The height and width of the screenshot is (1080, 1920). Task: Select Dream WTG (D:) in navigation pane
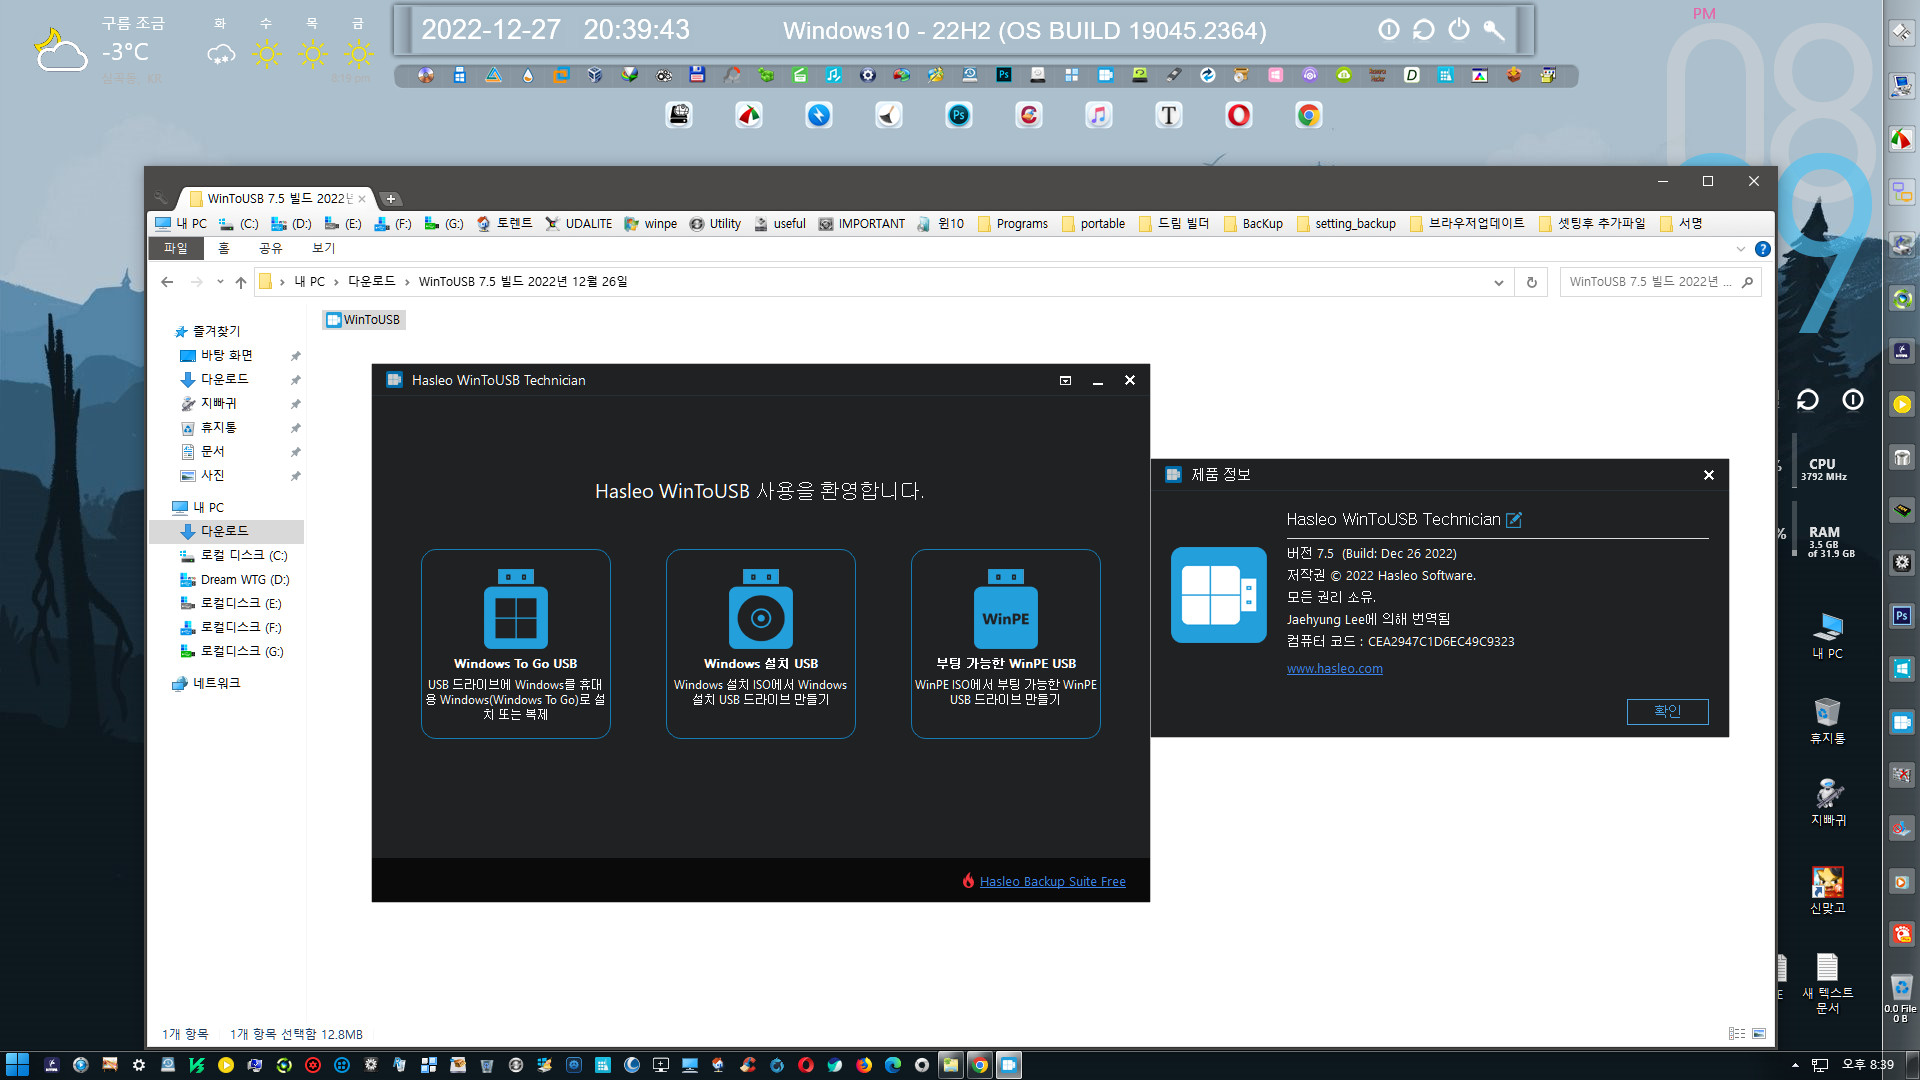pos(236,580)
